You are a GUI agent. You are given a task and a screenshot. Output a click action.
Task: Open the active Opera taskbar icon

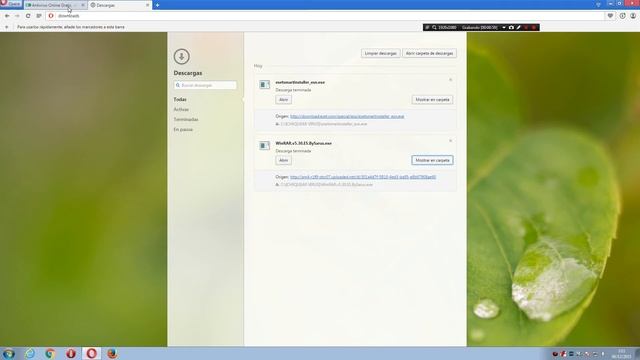point(91,353)
